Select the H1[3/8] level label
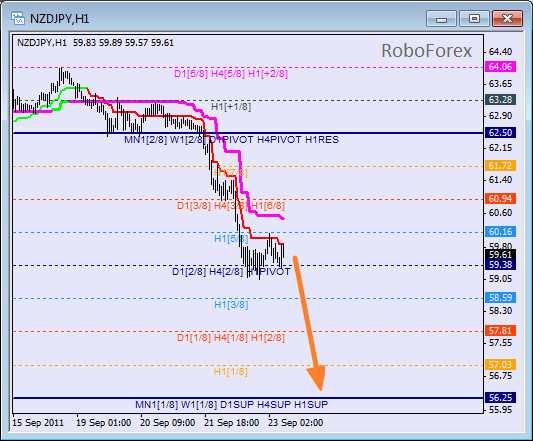The image size is (533, 441). [x=231, y=305]
